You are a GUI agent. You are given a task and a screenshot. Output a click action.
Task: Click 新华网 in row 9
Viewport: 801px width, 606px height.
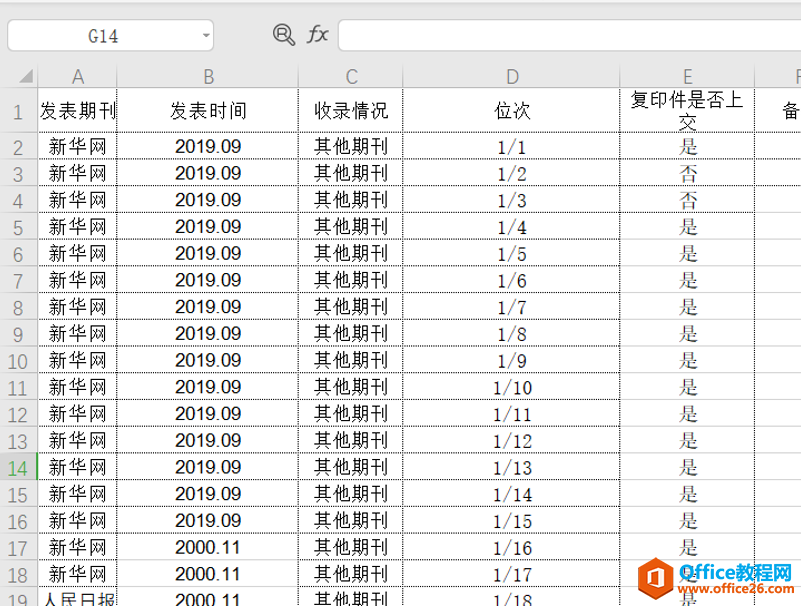[78, 334]
